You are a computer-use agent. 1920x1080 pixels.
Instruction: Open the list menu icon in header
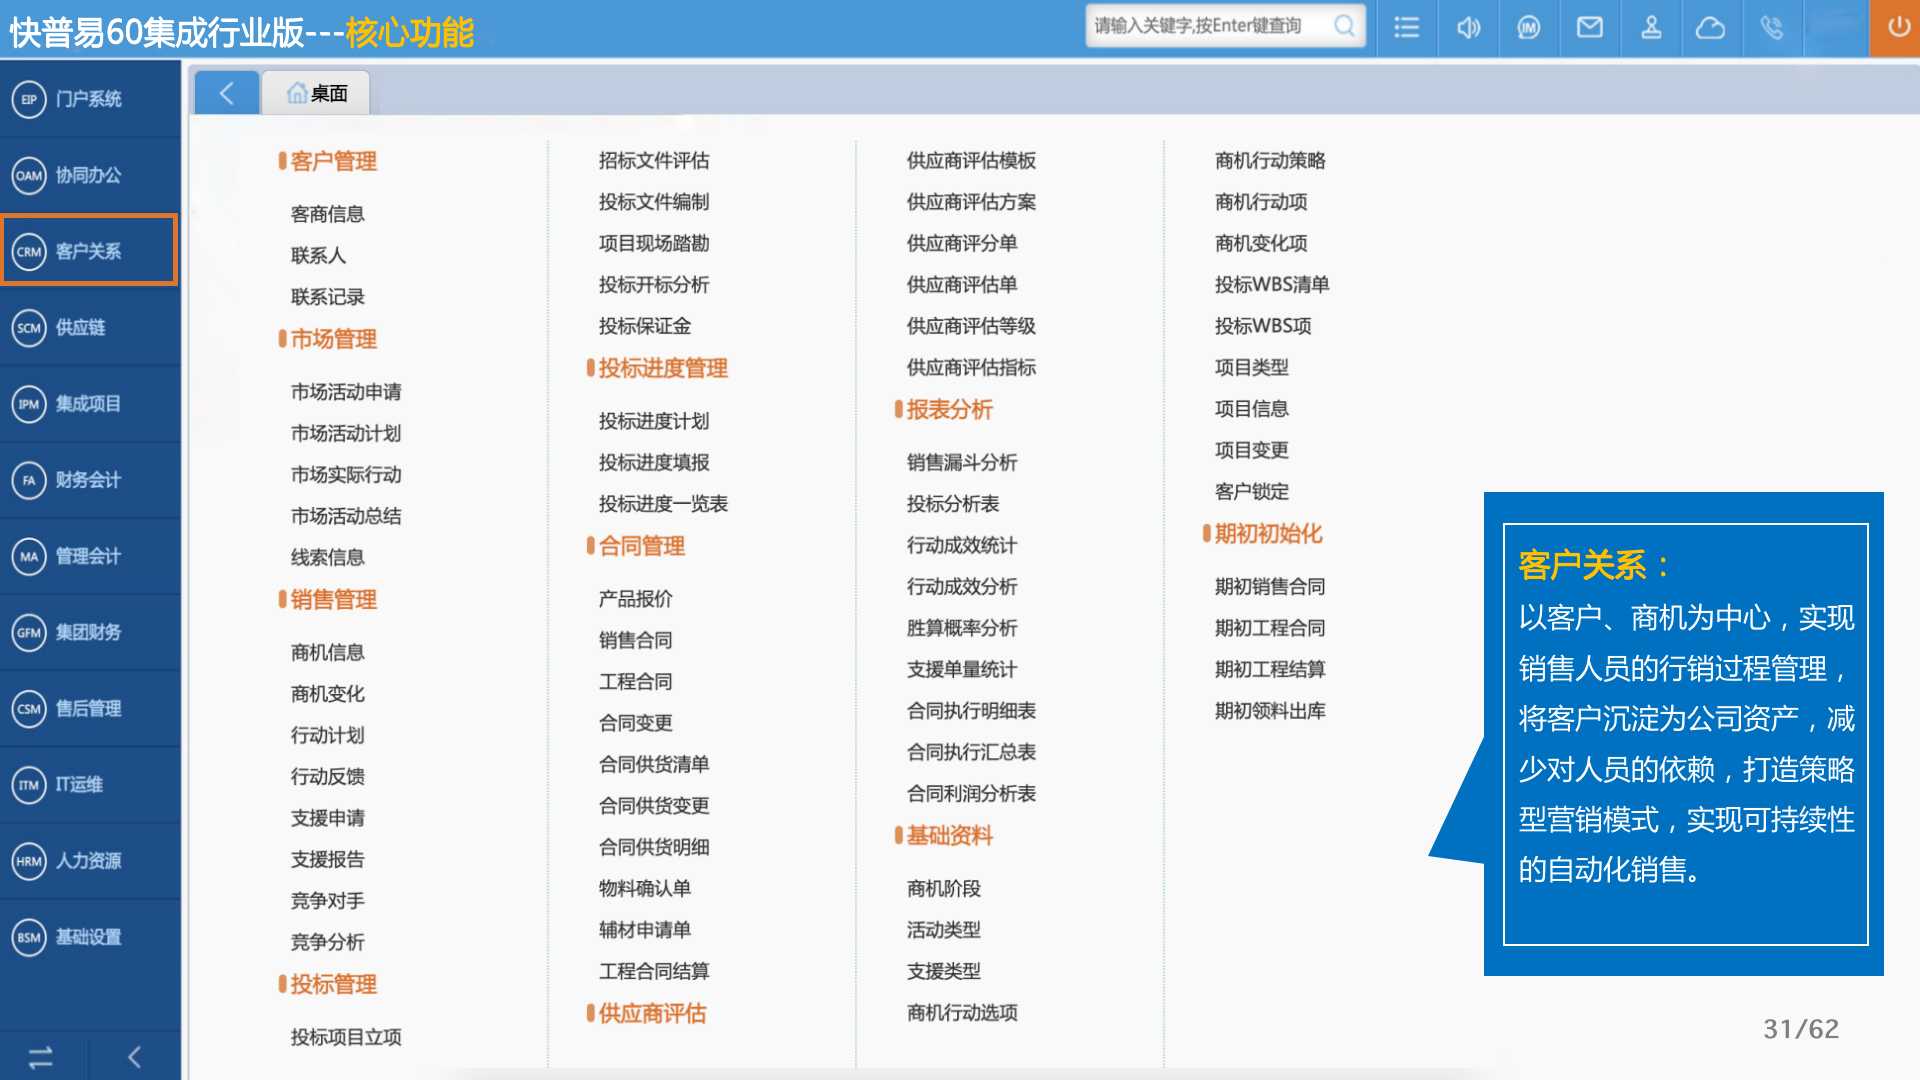(1406, 27)
